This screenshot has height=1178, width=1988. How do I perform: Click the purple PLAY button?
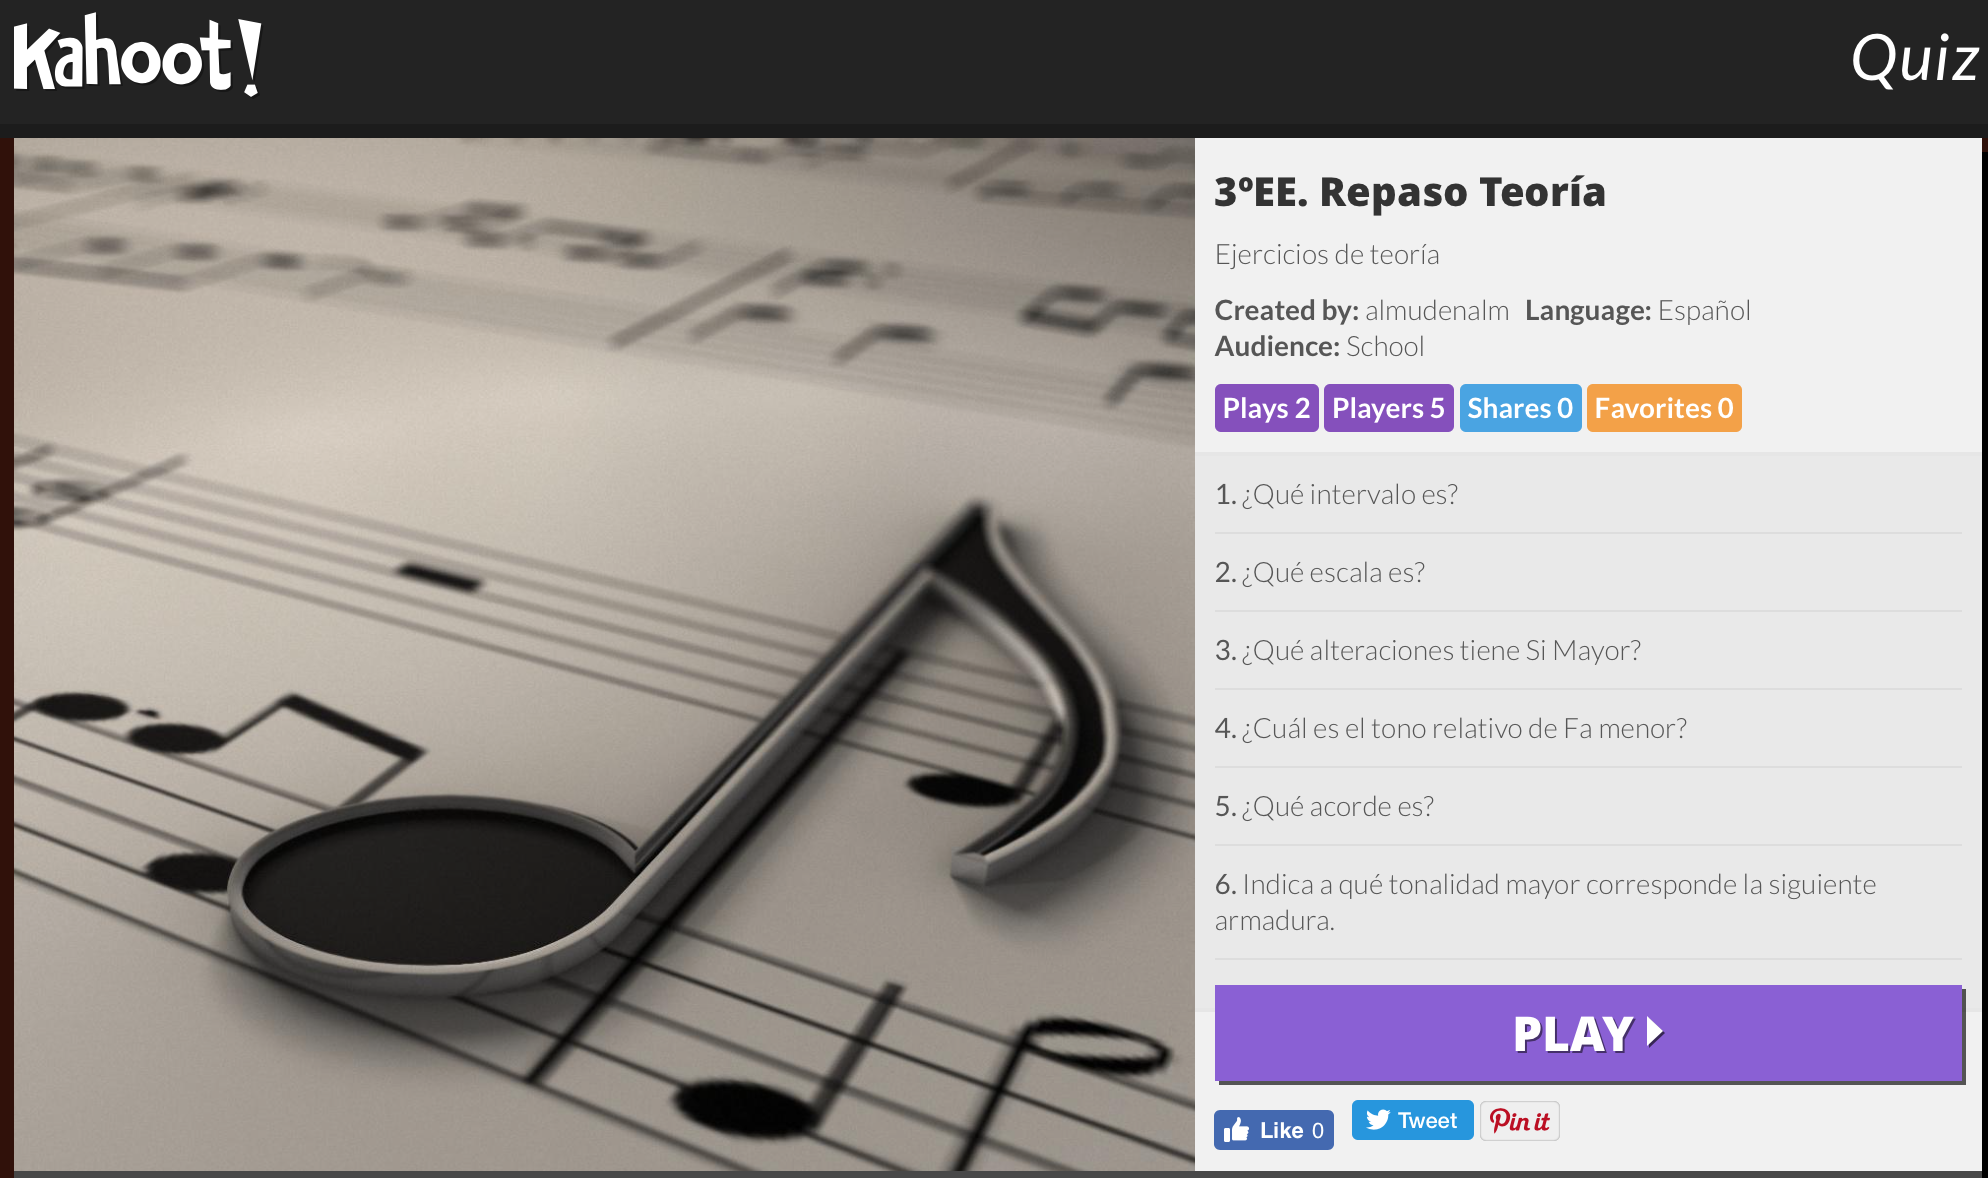click(1588, 1033)
